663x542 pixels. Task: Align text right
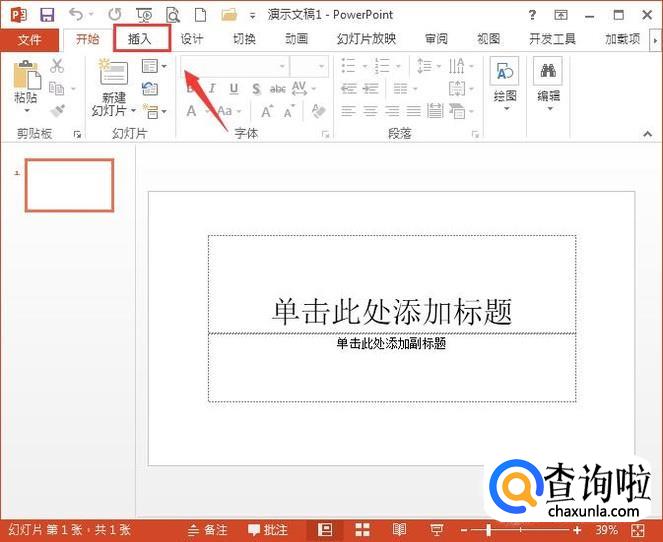tap(392, 112)
